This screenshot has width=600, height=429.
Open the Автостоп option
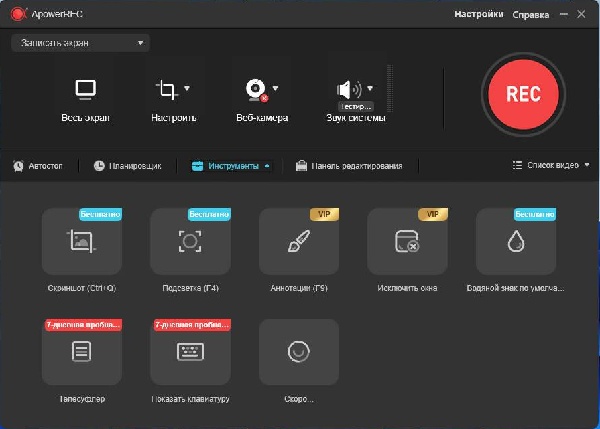click(38, 166)
